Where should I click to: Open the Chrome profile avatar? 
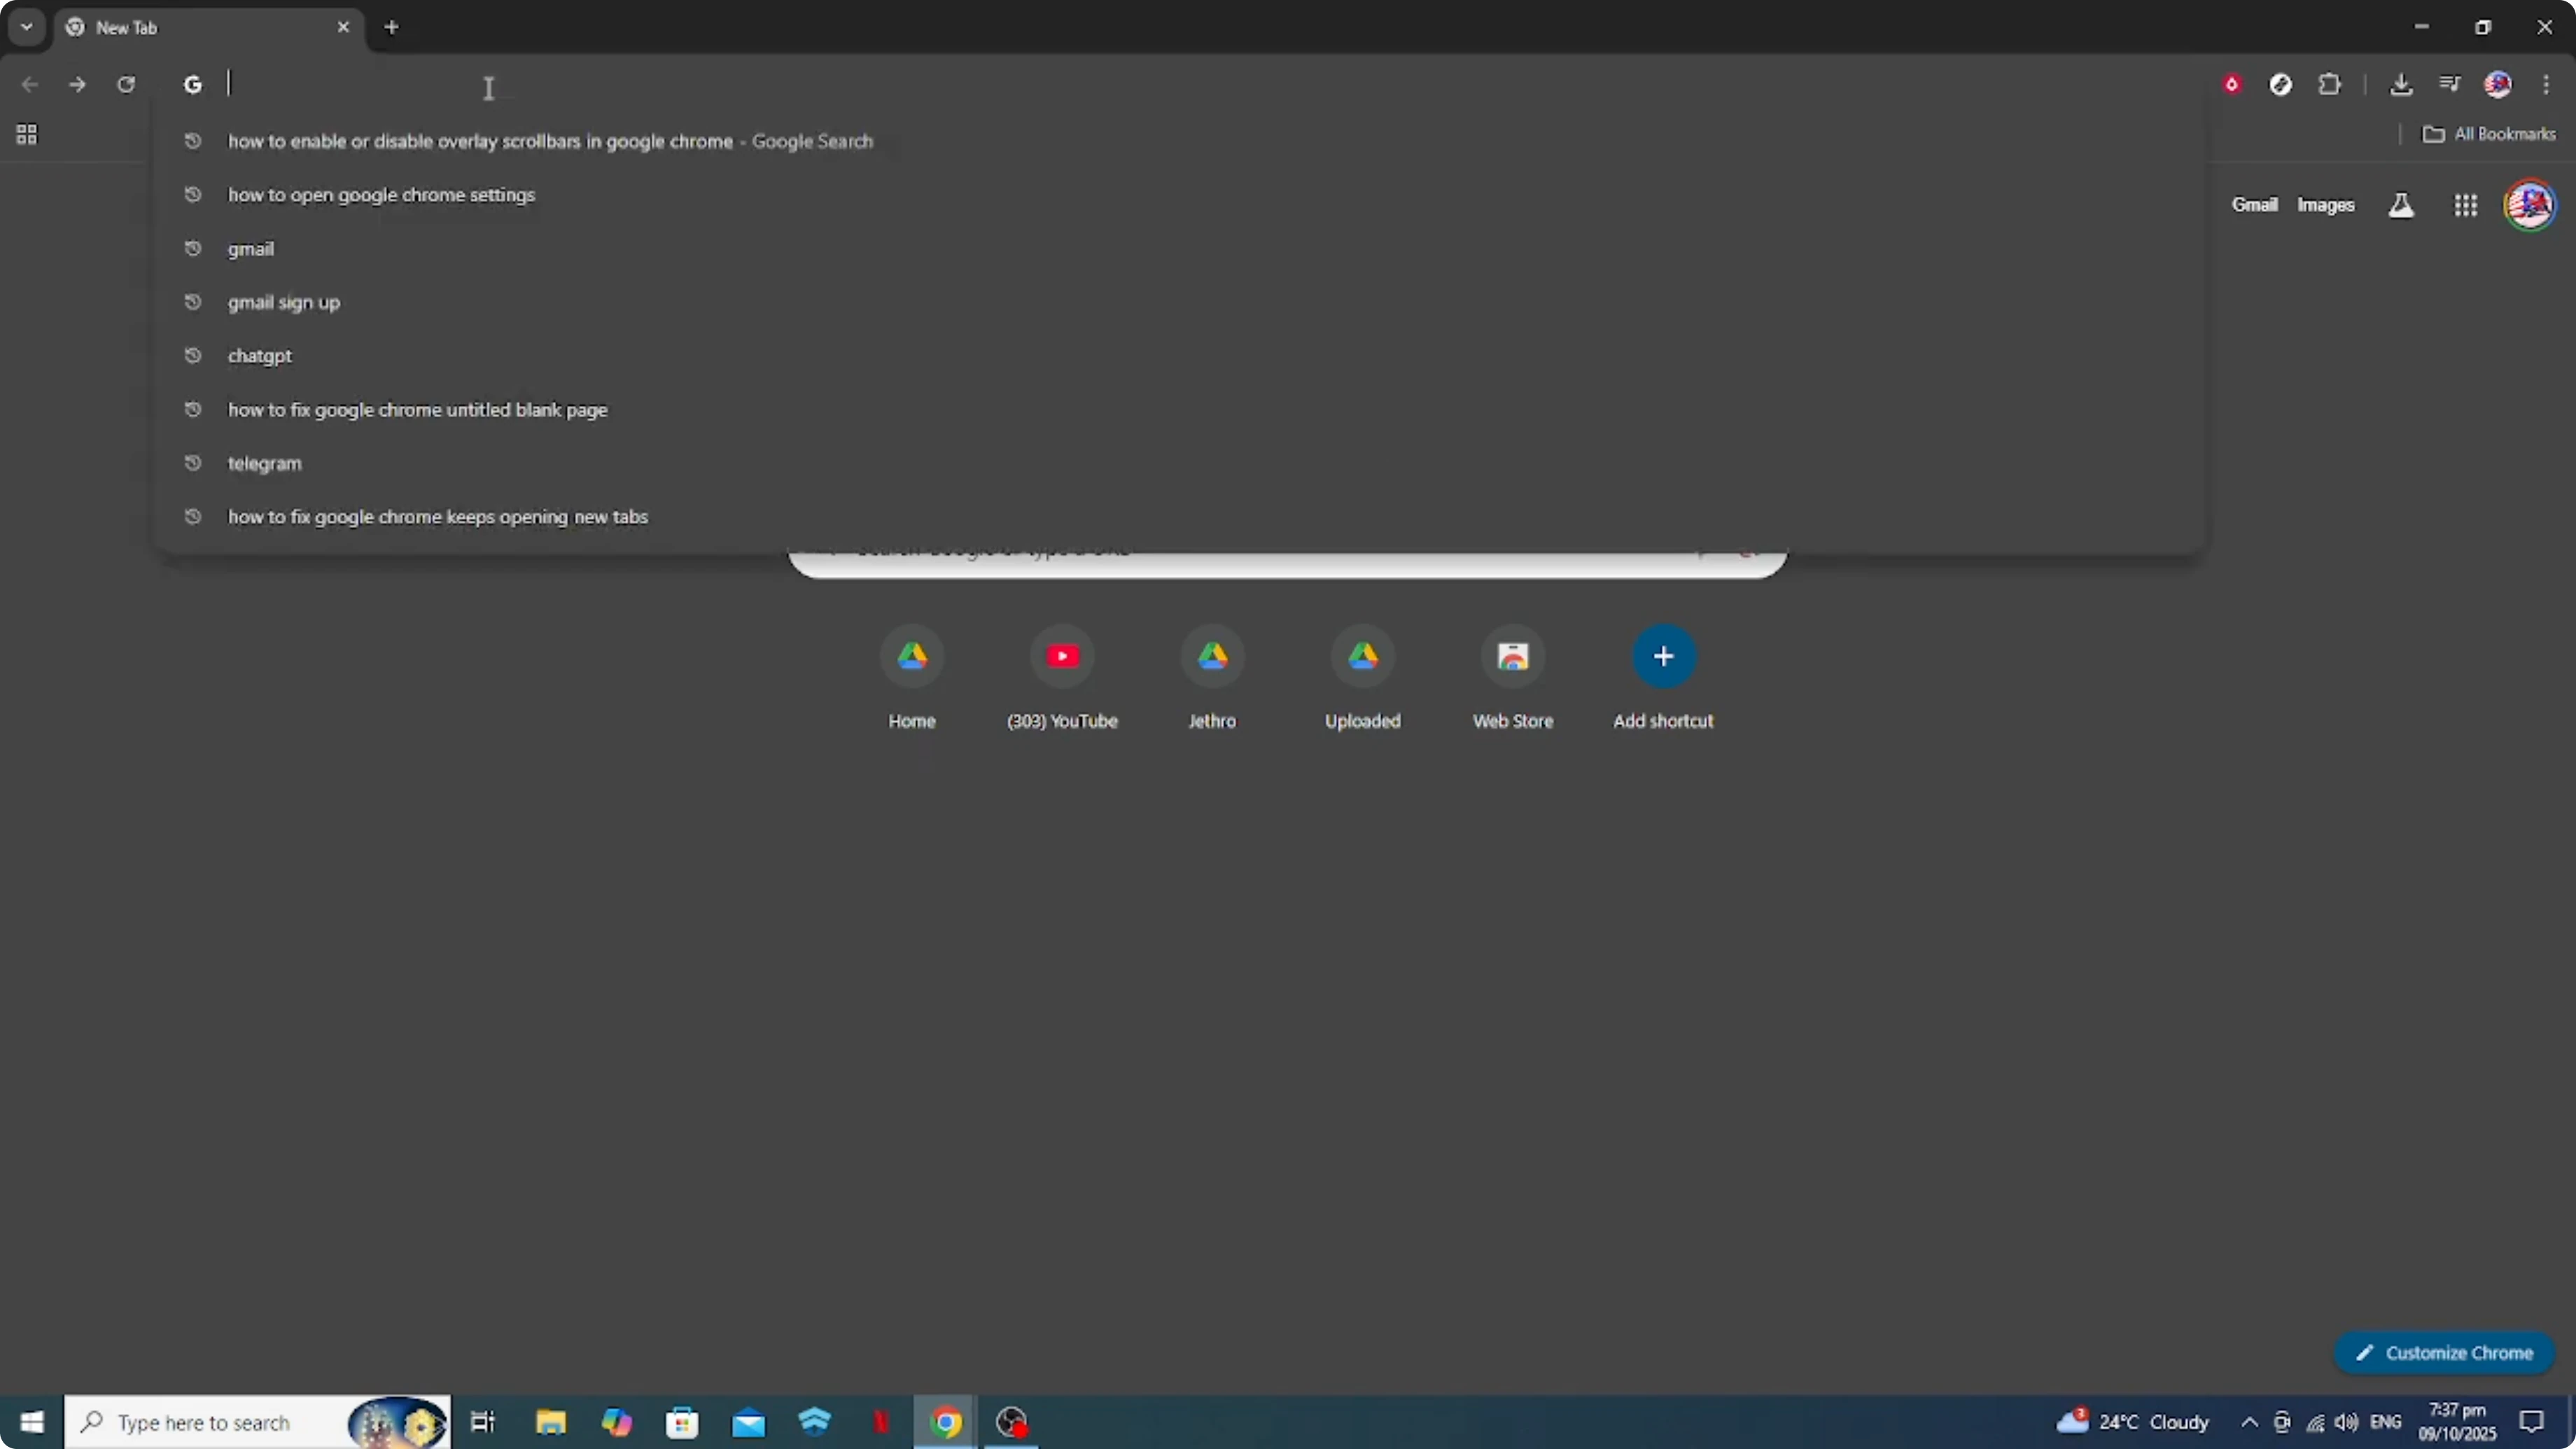click(2499, 84)
